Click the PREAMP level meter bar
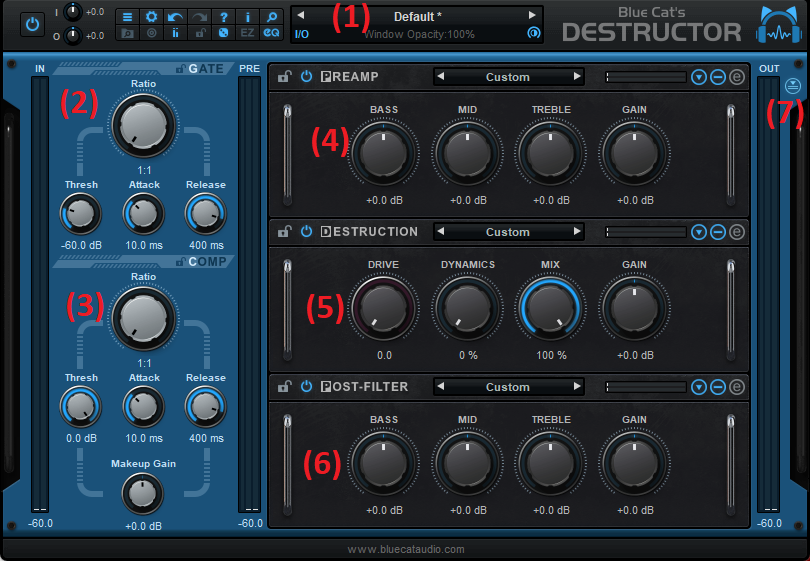 (x=646, y=77)
